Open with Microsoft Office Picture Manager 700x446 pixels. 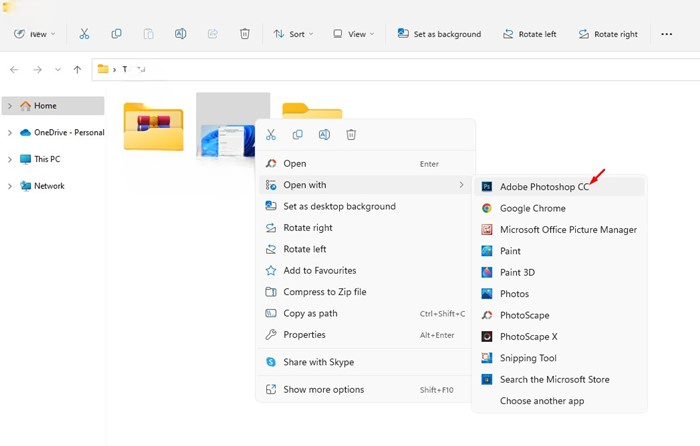[559, 230]
